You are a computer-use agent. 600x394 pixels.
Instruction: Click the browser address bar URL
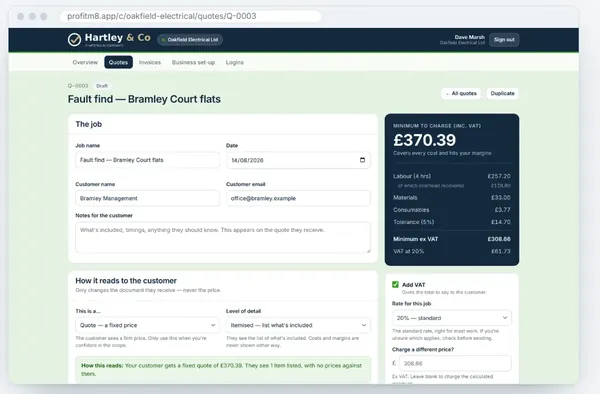(x=191, y=16)
